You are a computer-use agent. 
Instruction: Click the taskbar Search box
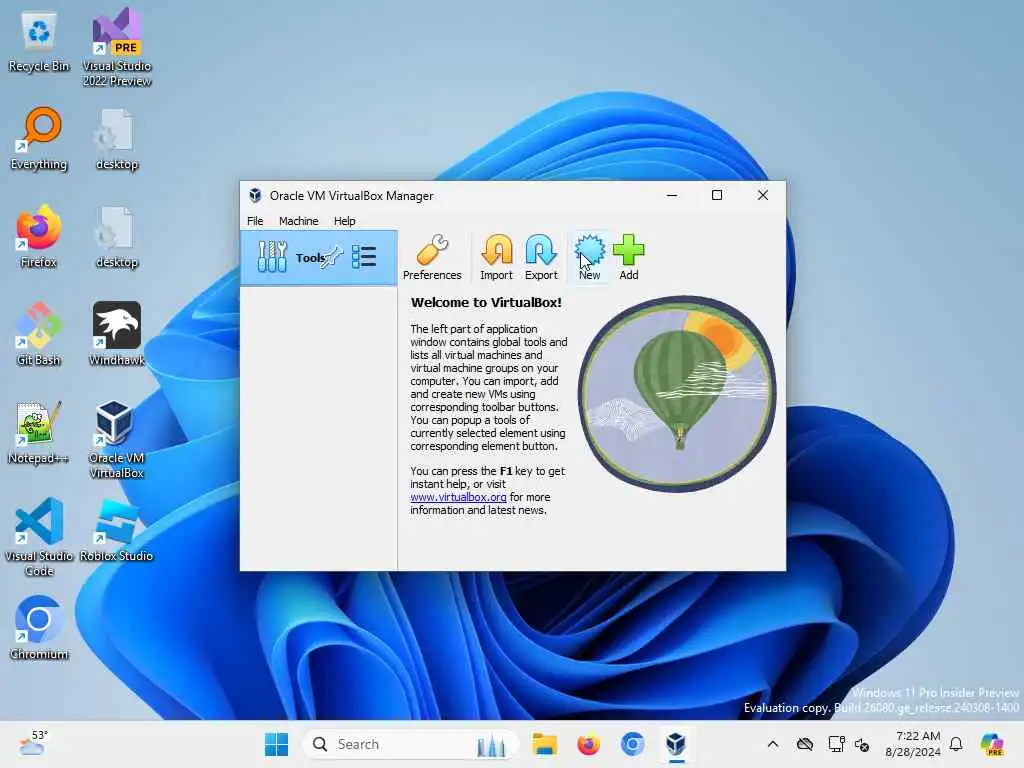(x=411, y=744)
